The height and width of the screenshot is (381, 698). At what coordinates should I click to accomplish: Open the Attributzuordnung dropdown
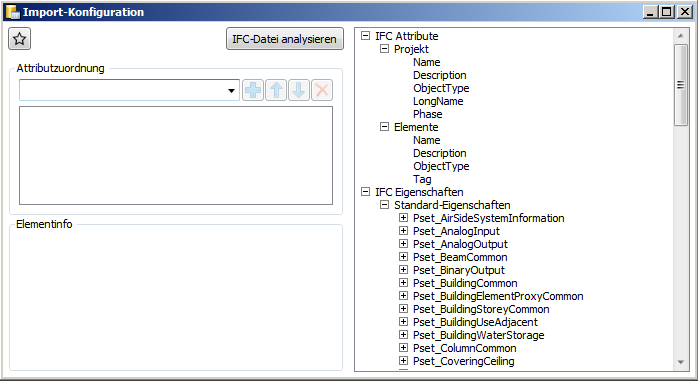coord(231,90)
